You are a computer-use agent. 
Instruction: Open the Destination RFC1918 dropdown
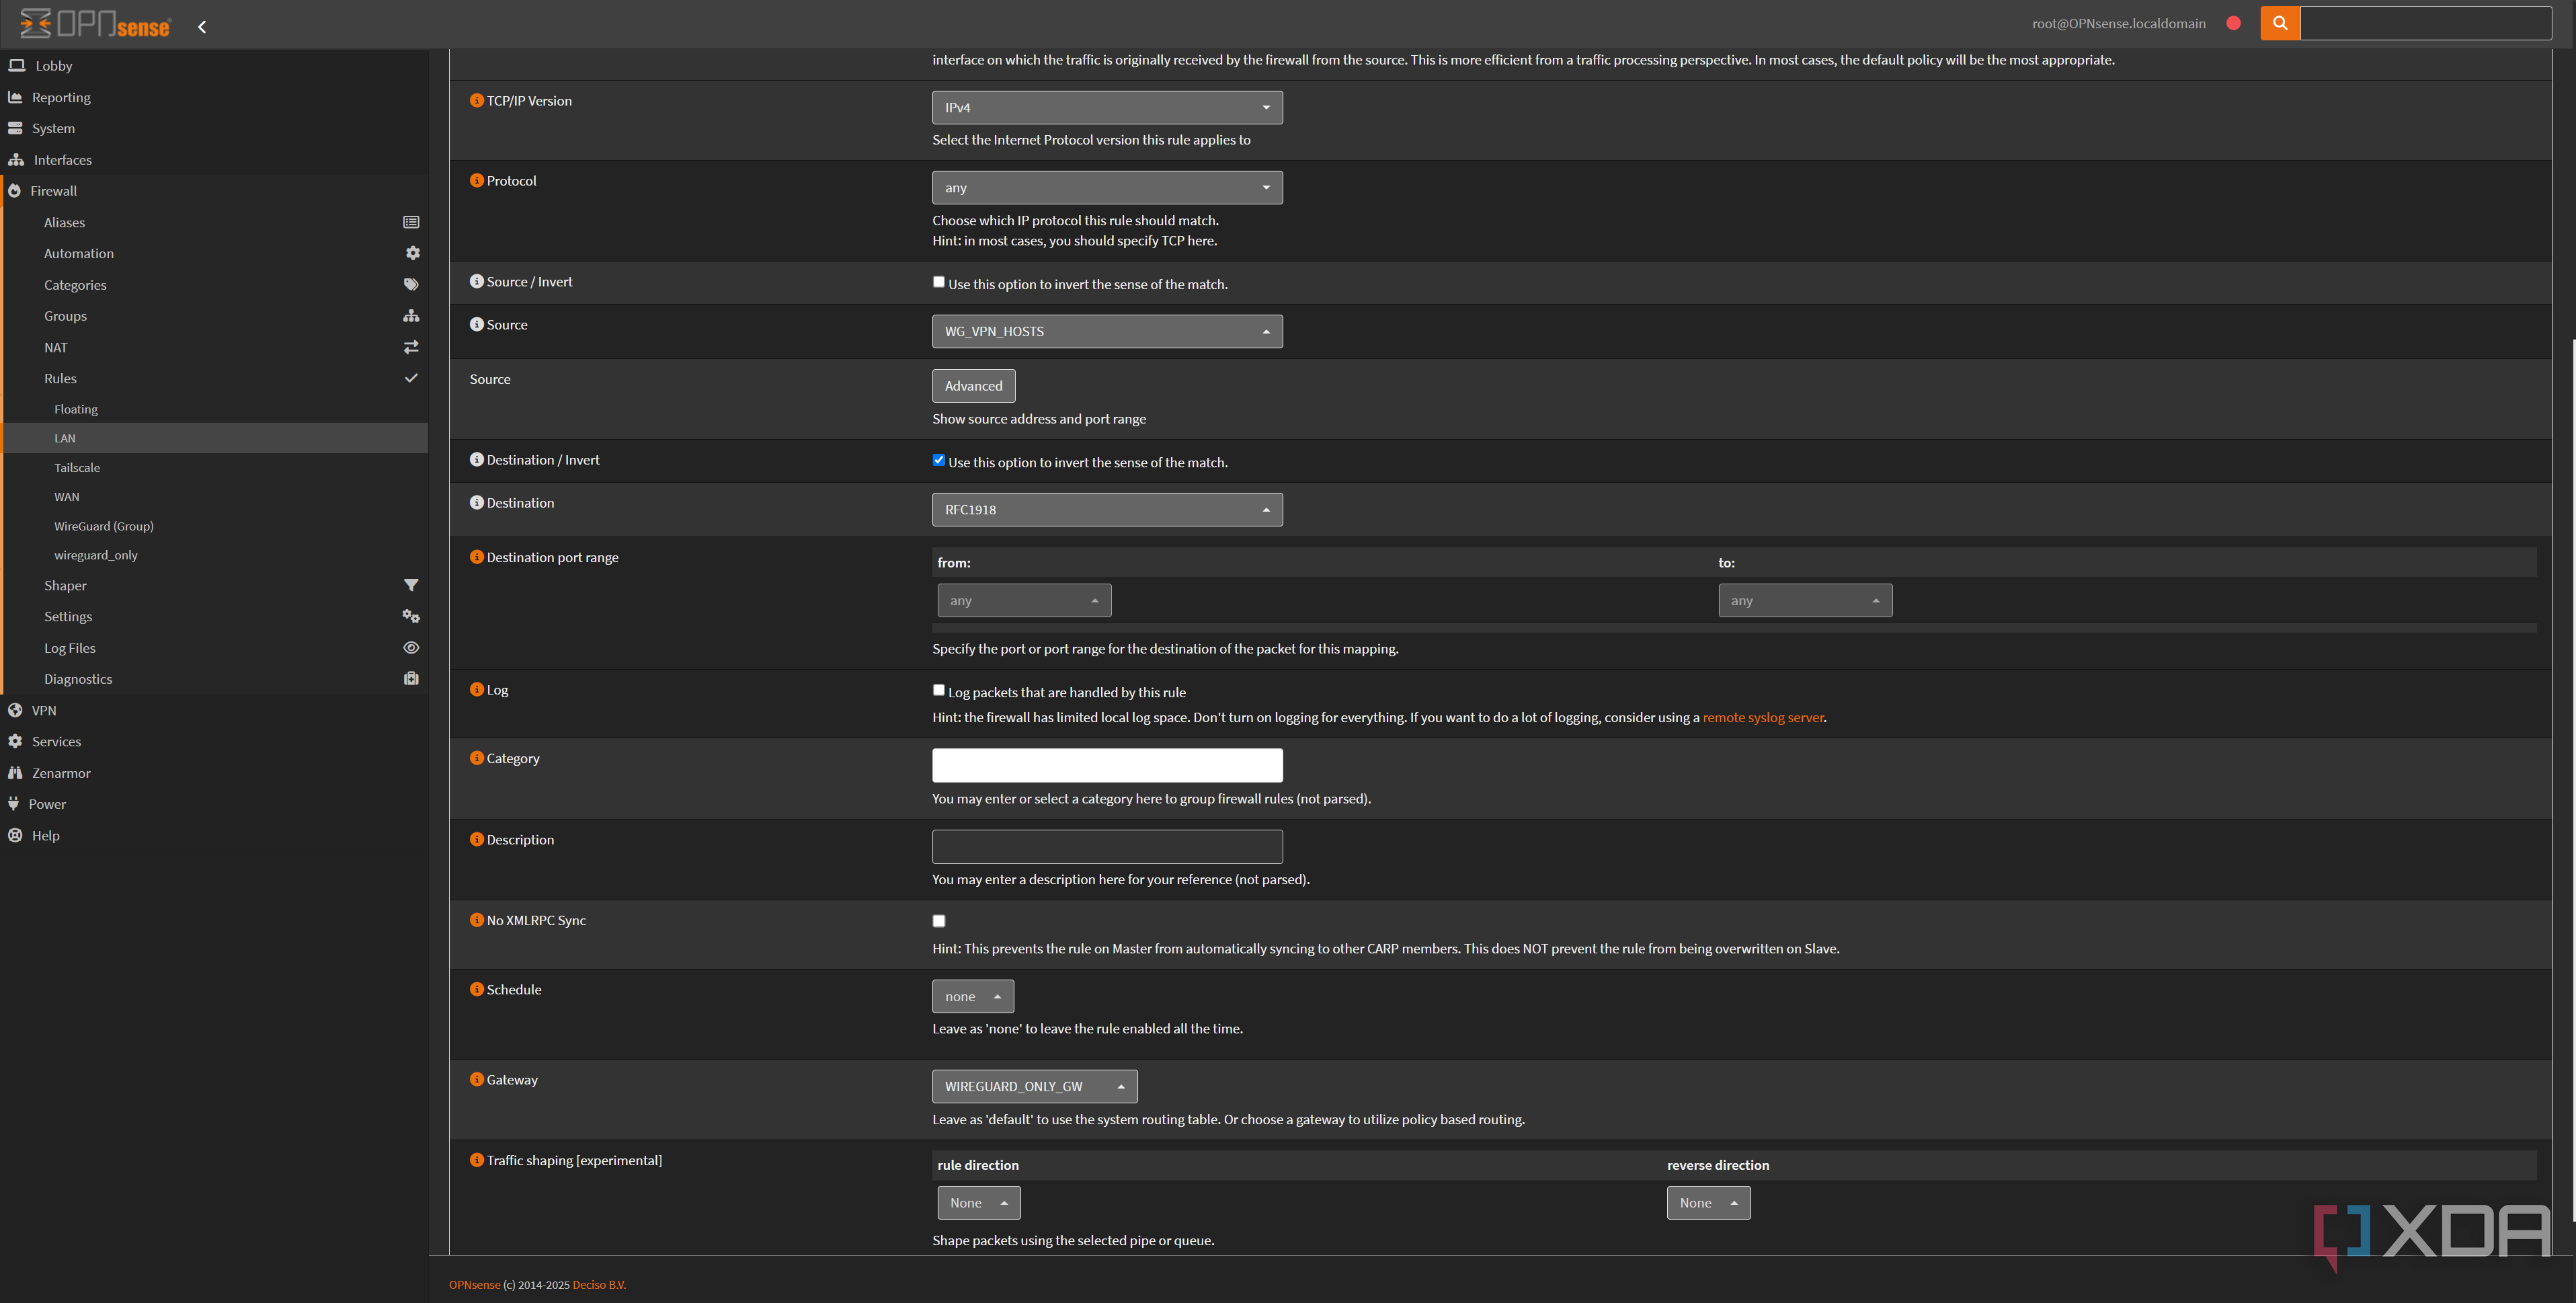click(x=1107, y=509)
